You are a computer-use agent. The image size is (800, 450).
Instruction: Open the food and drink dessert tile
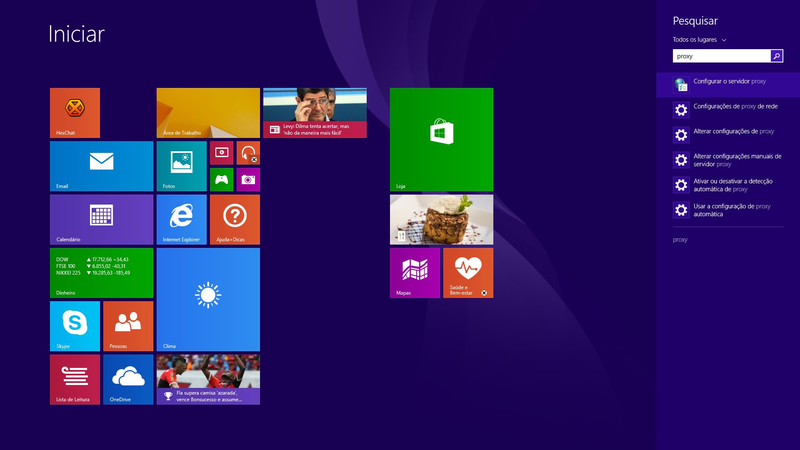[x=441, y=219]
